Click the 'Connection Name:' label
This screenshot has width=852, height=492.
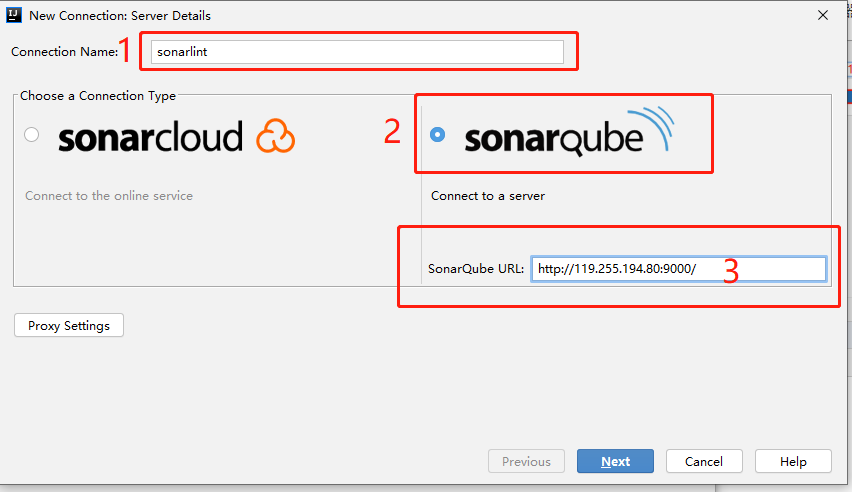tap(64, 52)
